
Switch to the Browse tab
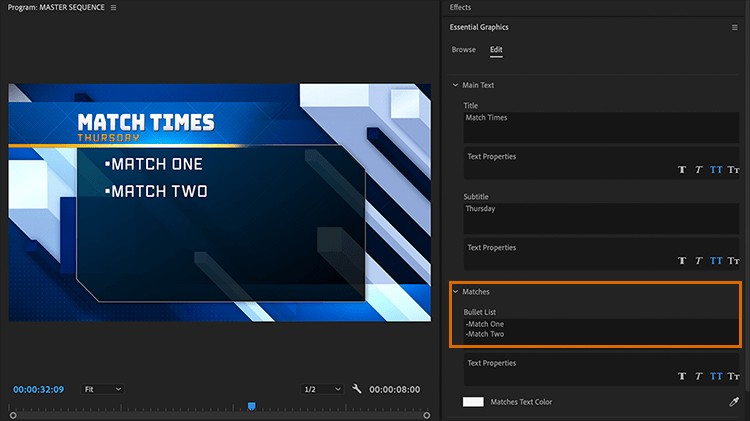tap(464, 50)
